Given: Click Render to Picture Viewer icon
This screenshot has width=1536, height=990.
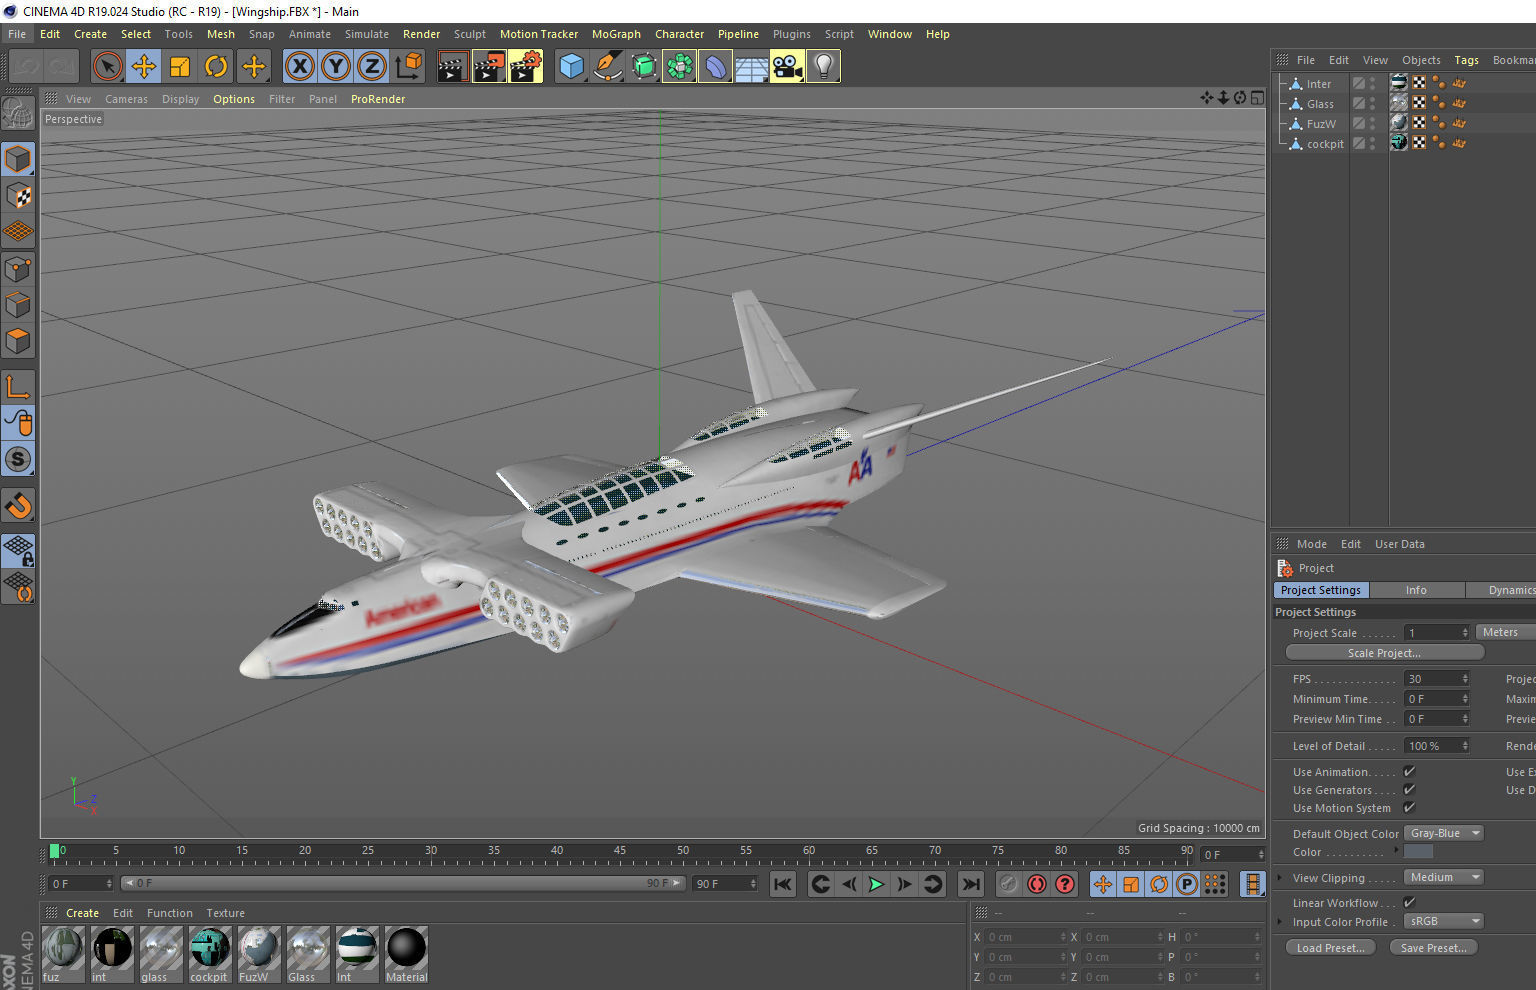Looking at the screenshot, I should (x=488, y=67).
